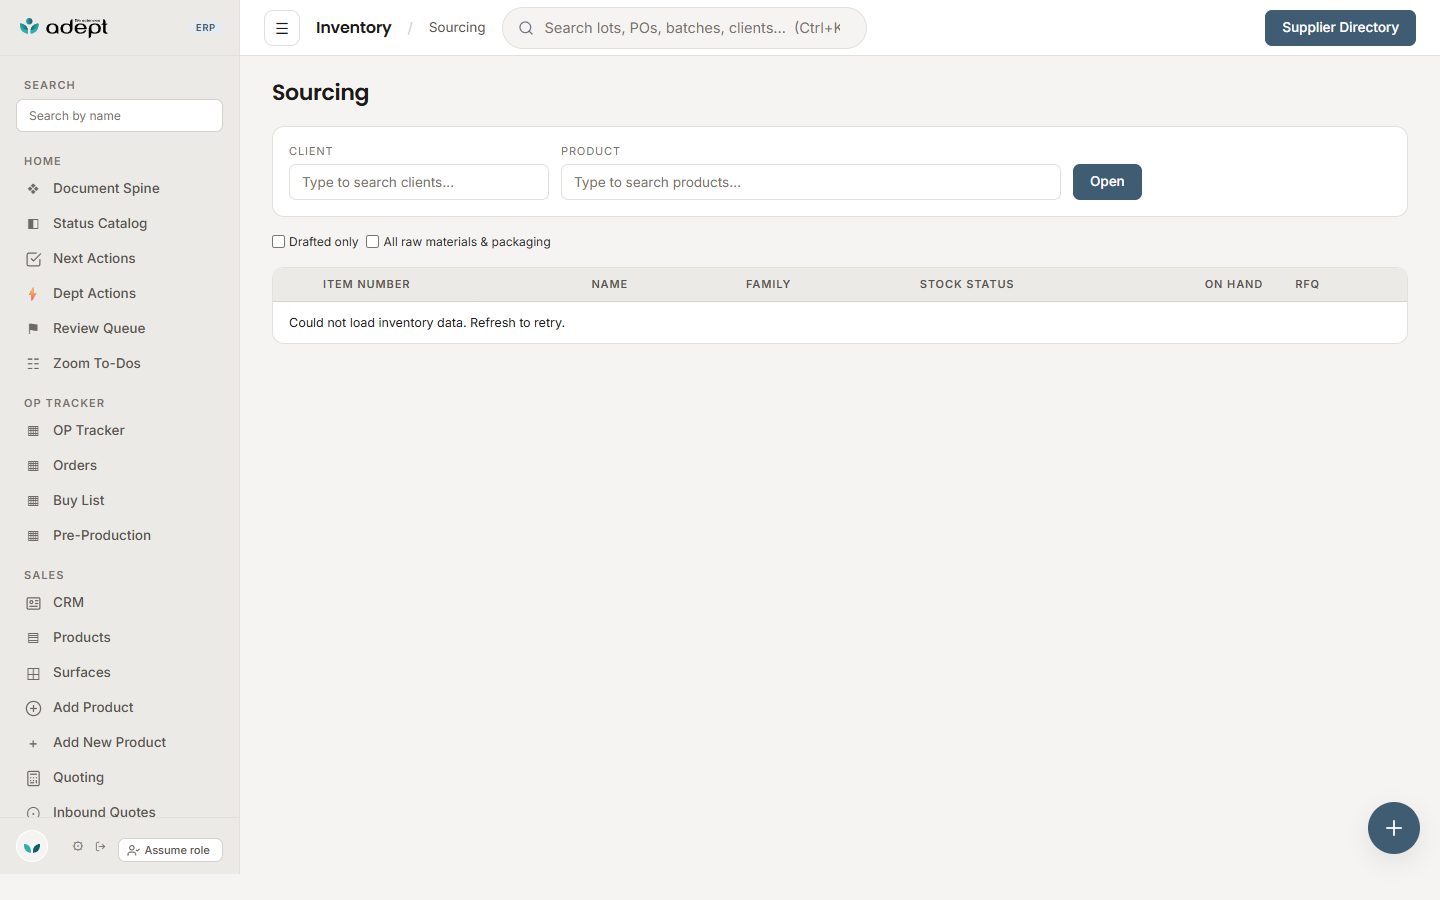Click the Zoom To-Dos list icon

(33, 364)
